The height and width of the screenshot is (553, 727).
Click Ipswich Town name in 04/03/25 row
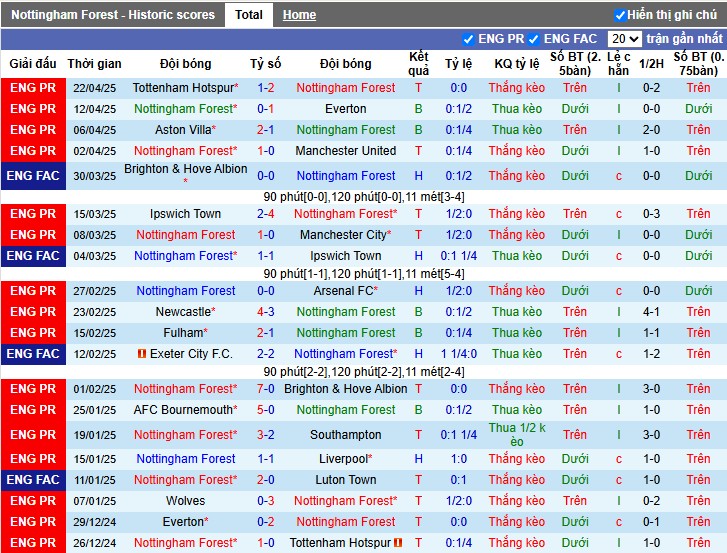(345, 256)
